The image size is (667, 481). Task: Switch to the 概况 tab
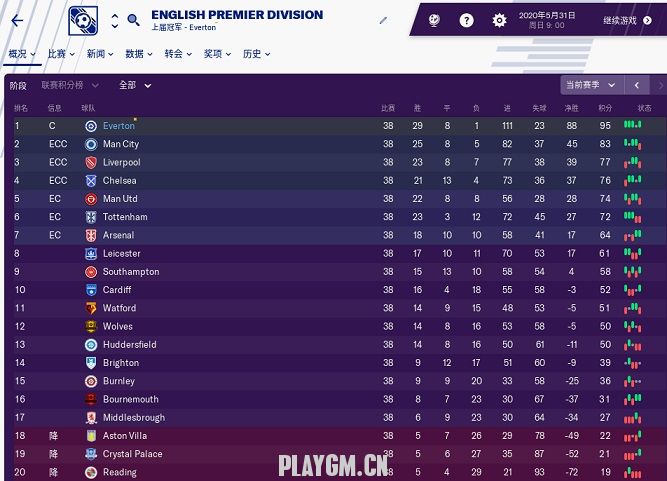click(x=21, y=54)
